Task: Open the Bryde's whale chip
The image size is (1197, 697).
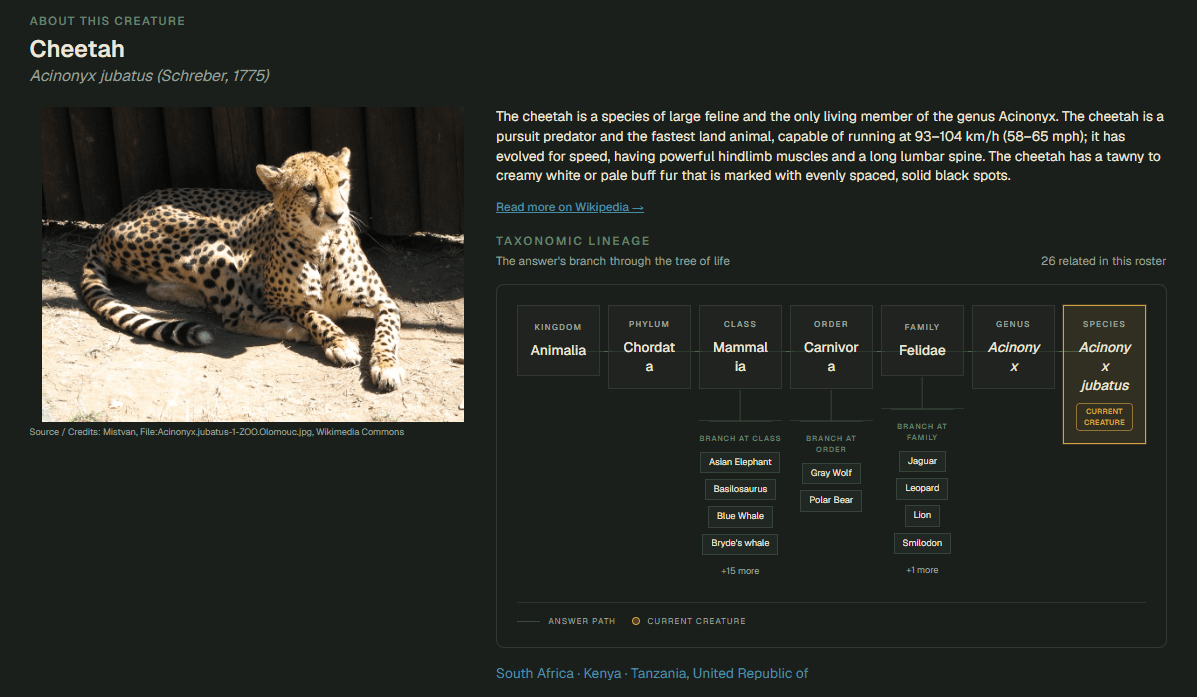Action: (740, 544)
